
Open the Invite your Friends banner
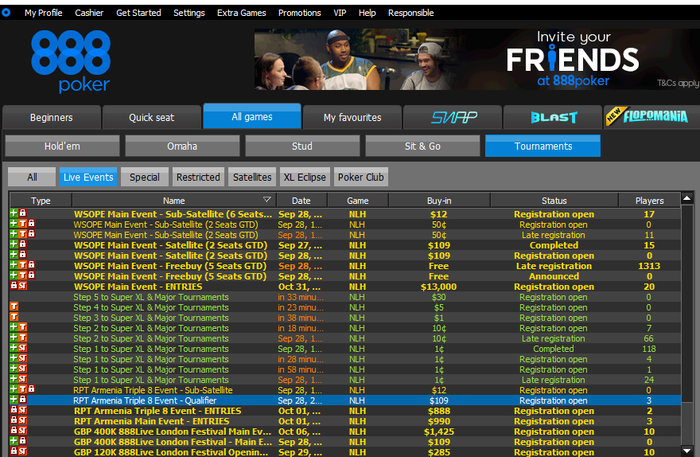pos(477,59)
